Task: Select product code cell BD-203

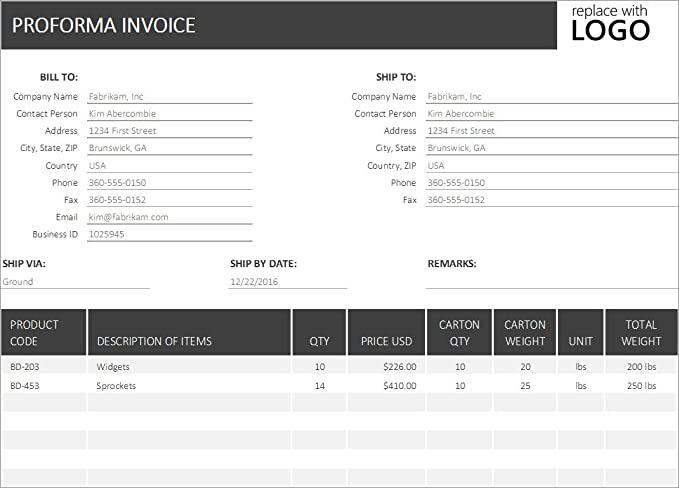Action: [44, 366]
